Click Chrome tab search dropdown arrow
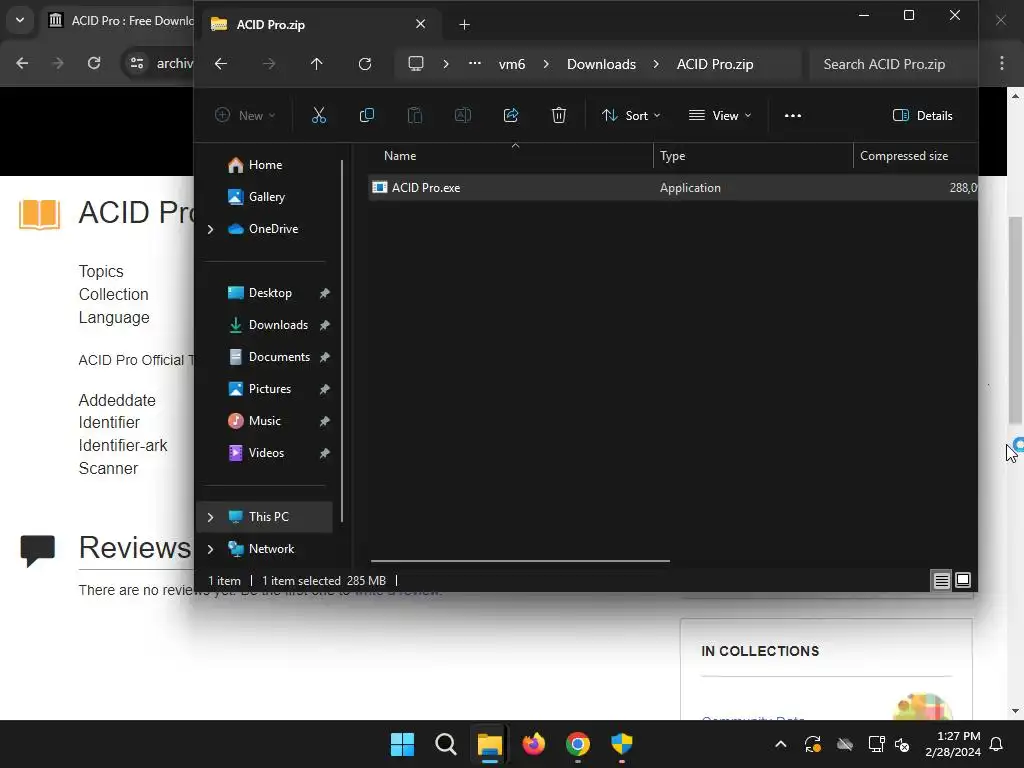This screenshot has height=768, width=1024. click(x=20, y=20)
